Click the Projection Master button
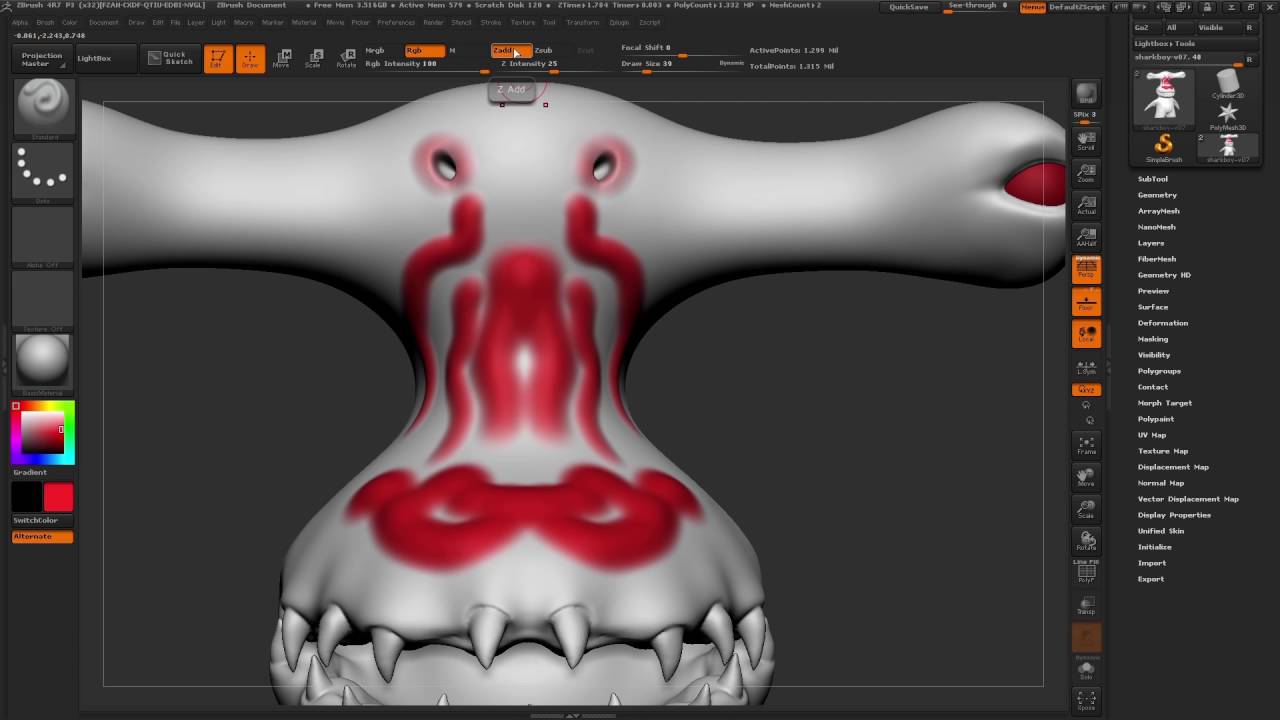The width and height of the screenshot is (1280, 720). (x=42, y=60)
